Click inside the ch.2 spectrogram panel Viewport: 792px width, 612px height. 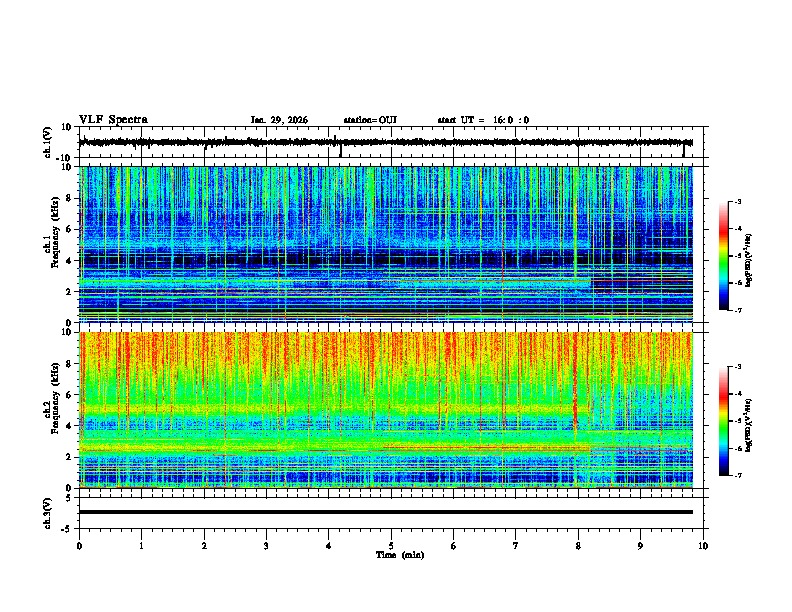tap(386, 410)
